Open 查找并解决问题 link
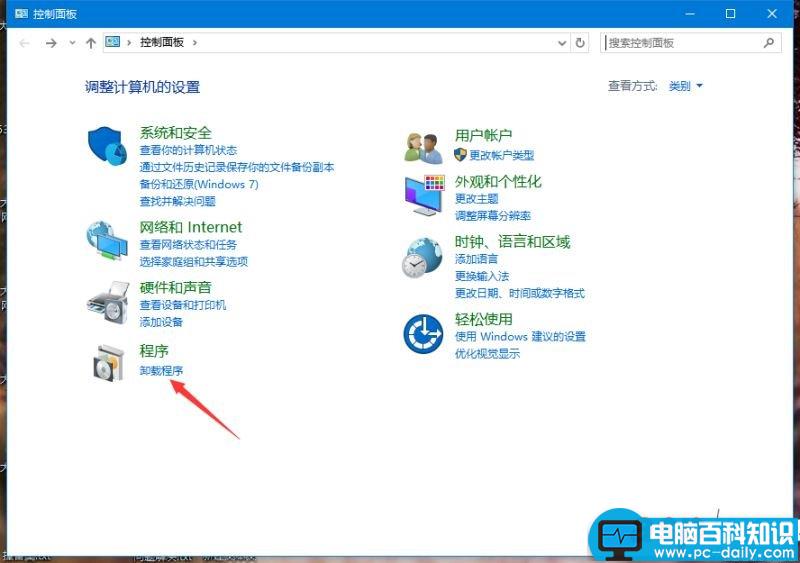800x563 pixels. (178, 201)
